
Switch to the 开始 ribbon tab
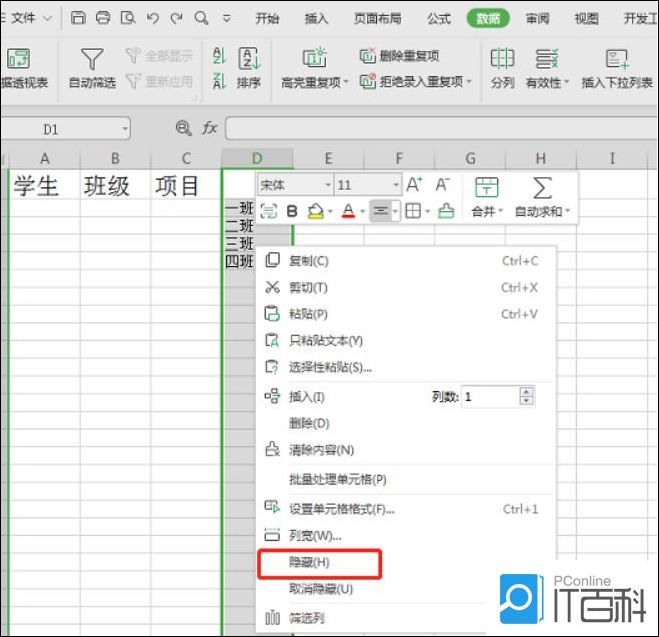(267, 18)
